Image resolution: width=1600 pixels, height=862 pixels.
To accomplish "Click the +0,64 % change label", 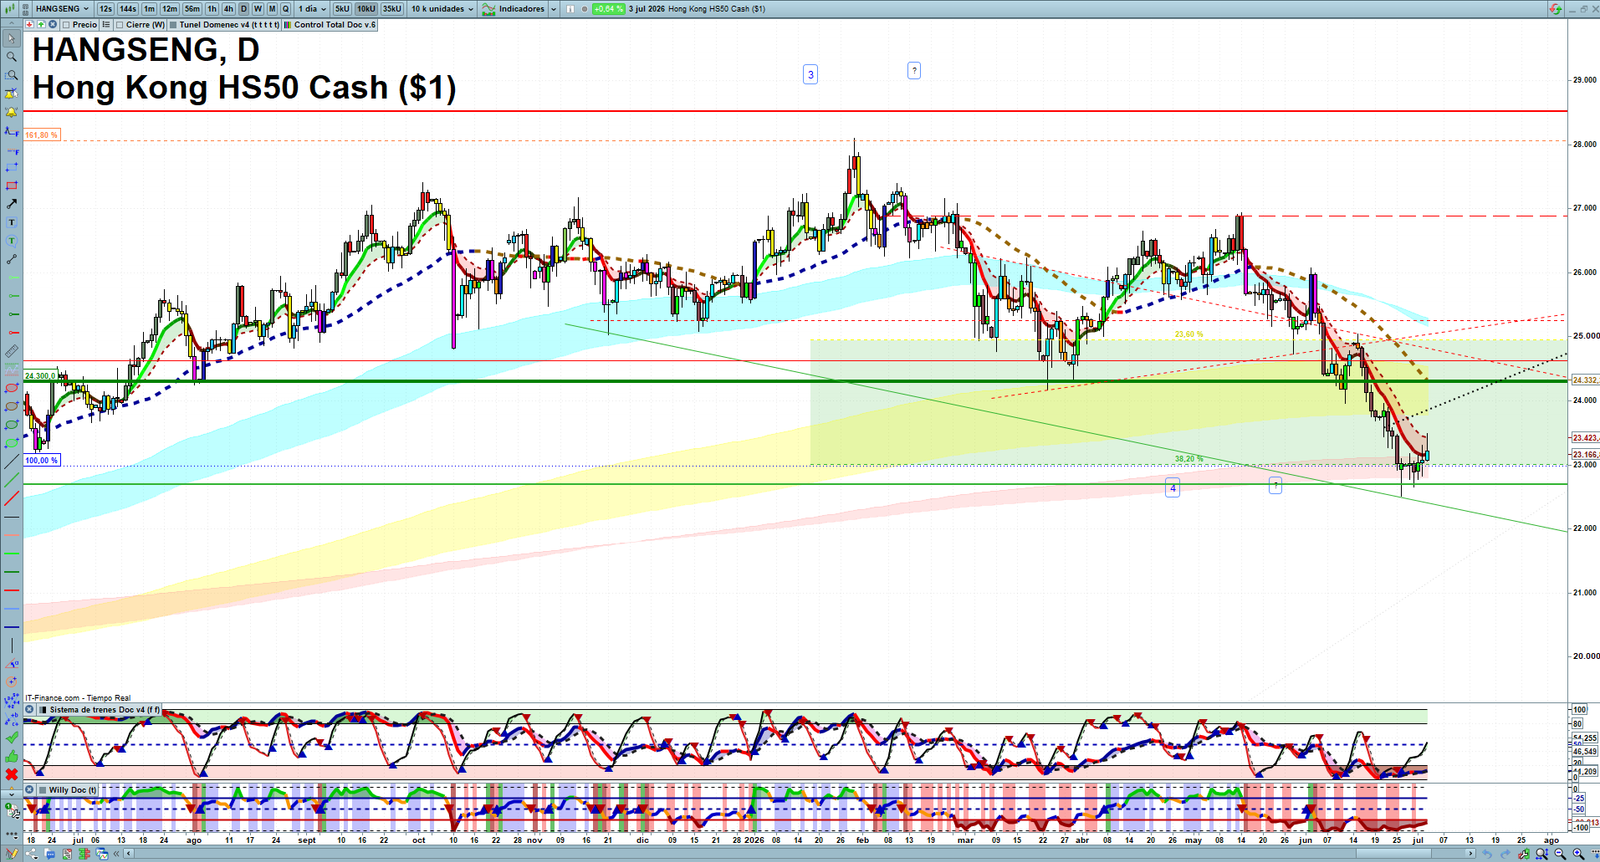I will coord(608,9).
